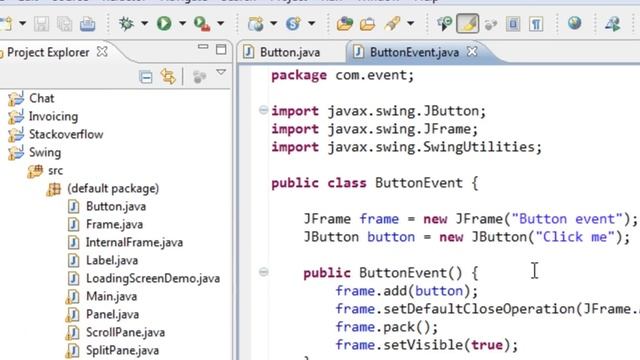Minimize the Project Explorer panel
Viewport: 640px width, 360px height.
pyautogui.click(x=203, y=47)
